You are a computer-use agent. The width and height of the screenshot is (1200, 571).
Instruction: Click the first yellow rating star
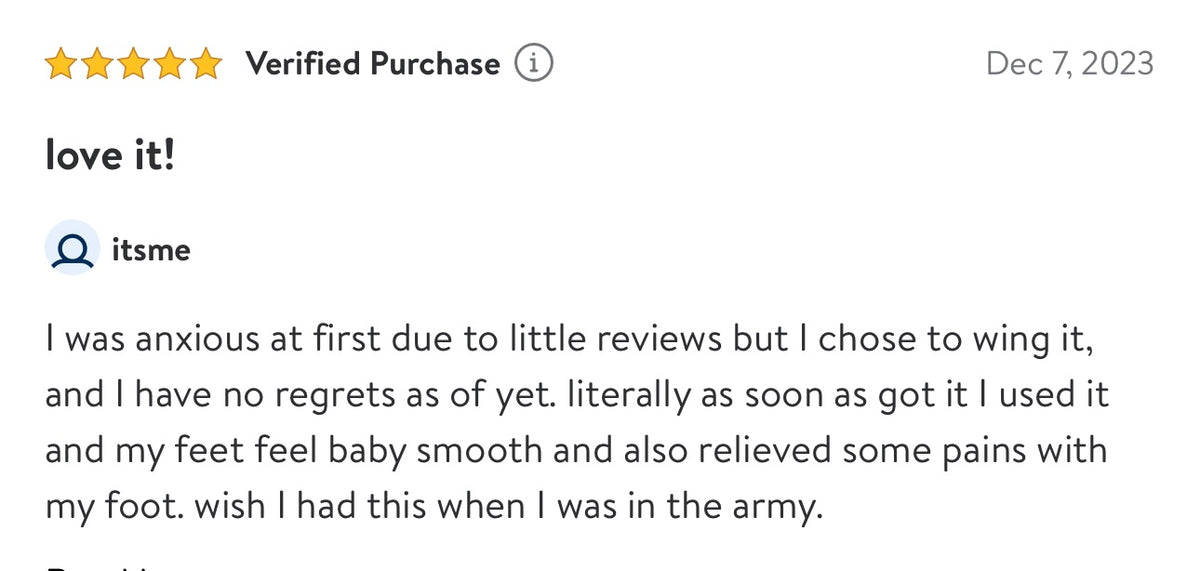[x=62, y=65]
